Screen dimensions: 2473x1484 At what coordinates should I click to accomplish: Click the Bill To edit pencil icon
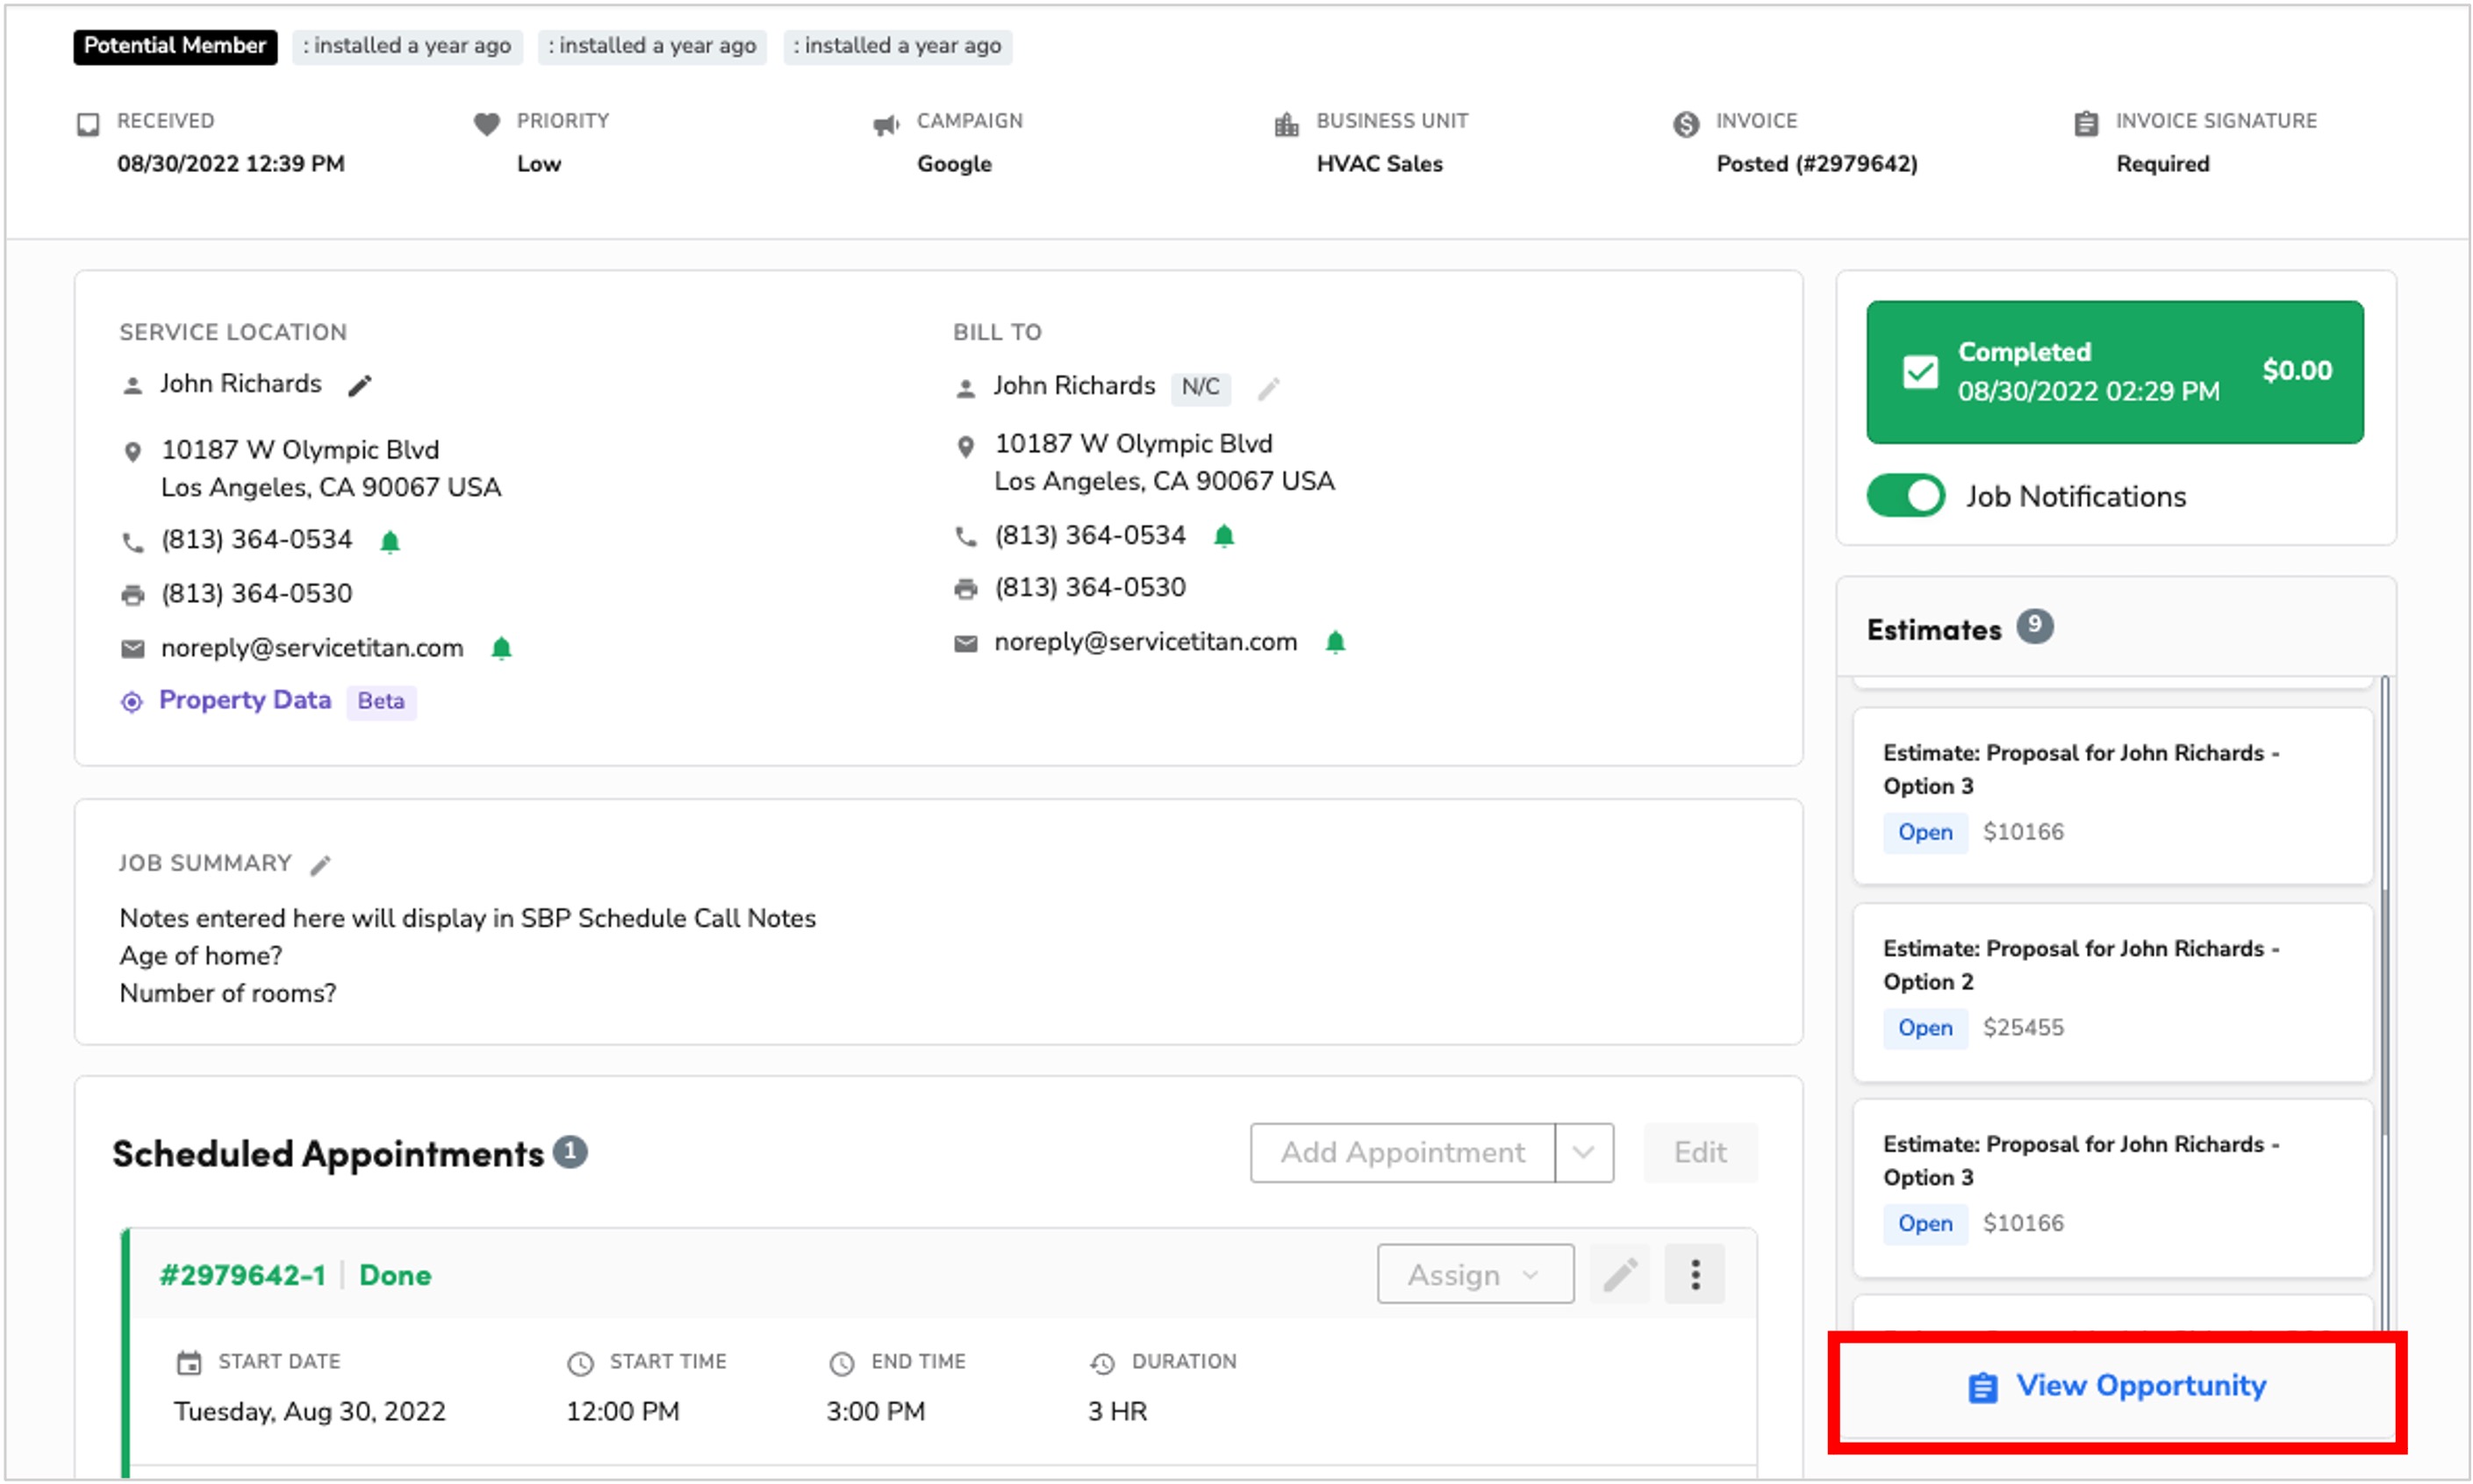[1269, 388]
